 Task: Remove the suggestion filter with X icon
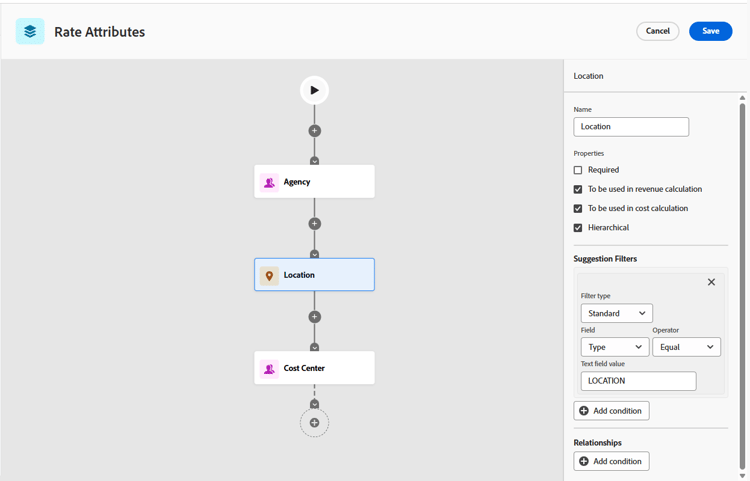pyautogui.click(x=711, y=282)
